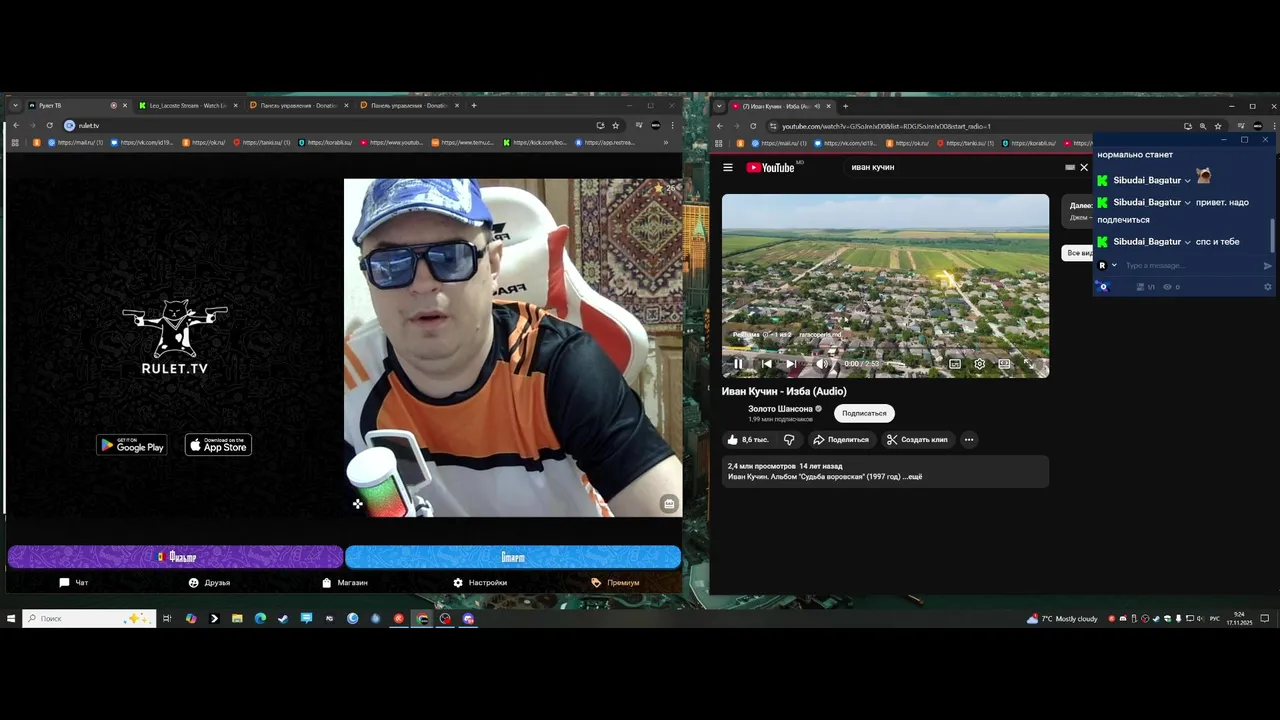Click the purple Фильтр button on Rulet.tv
Viewport: 1280px width, 720px height.
175,557
